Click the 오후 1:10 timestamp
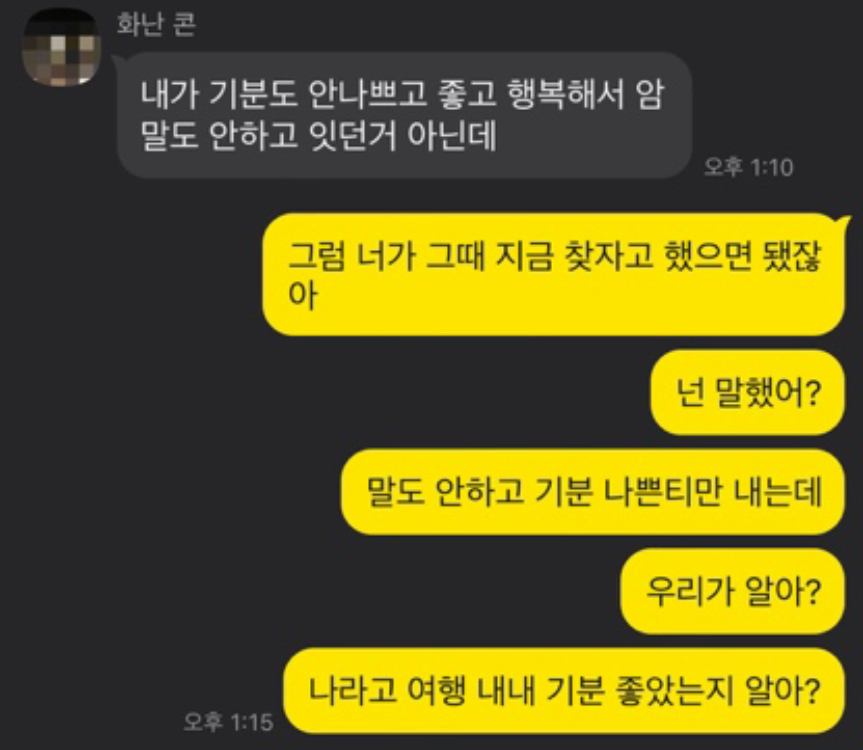 tap(749, 167)
